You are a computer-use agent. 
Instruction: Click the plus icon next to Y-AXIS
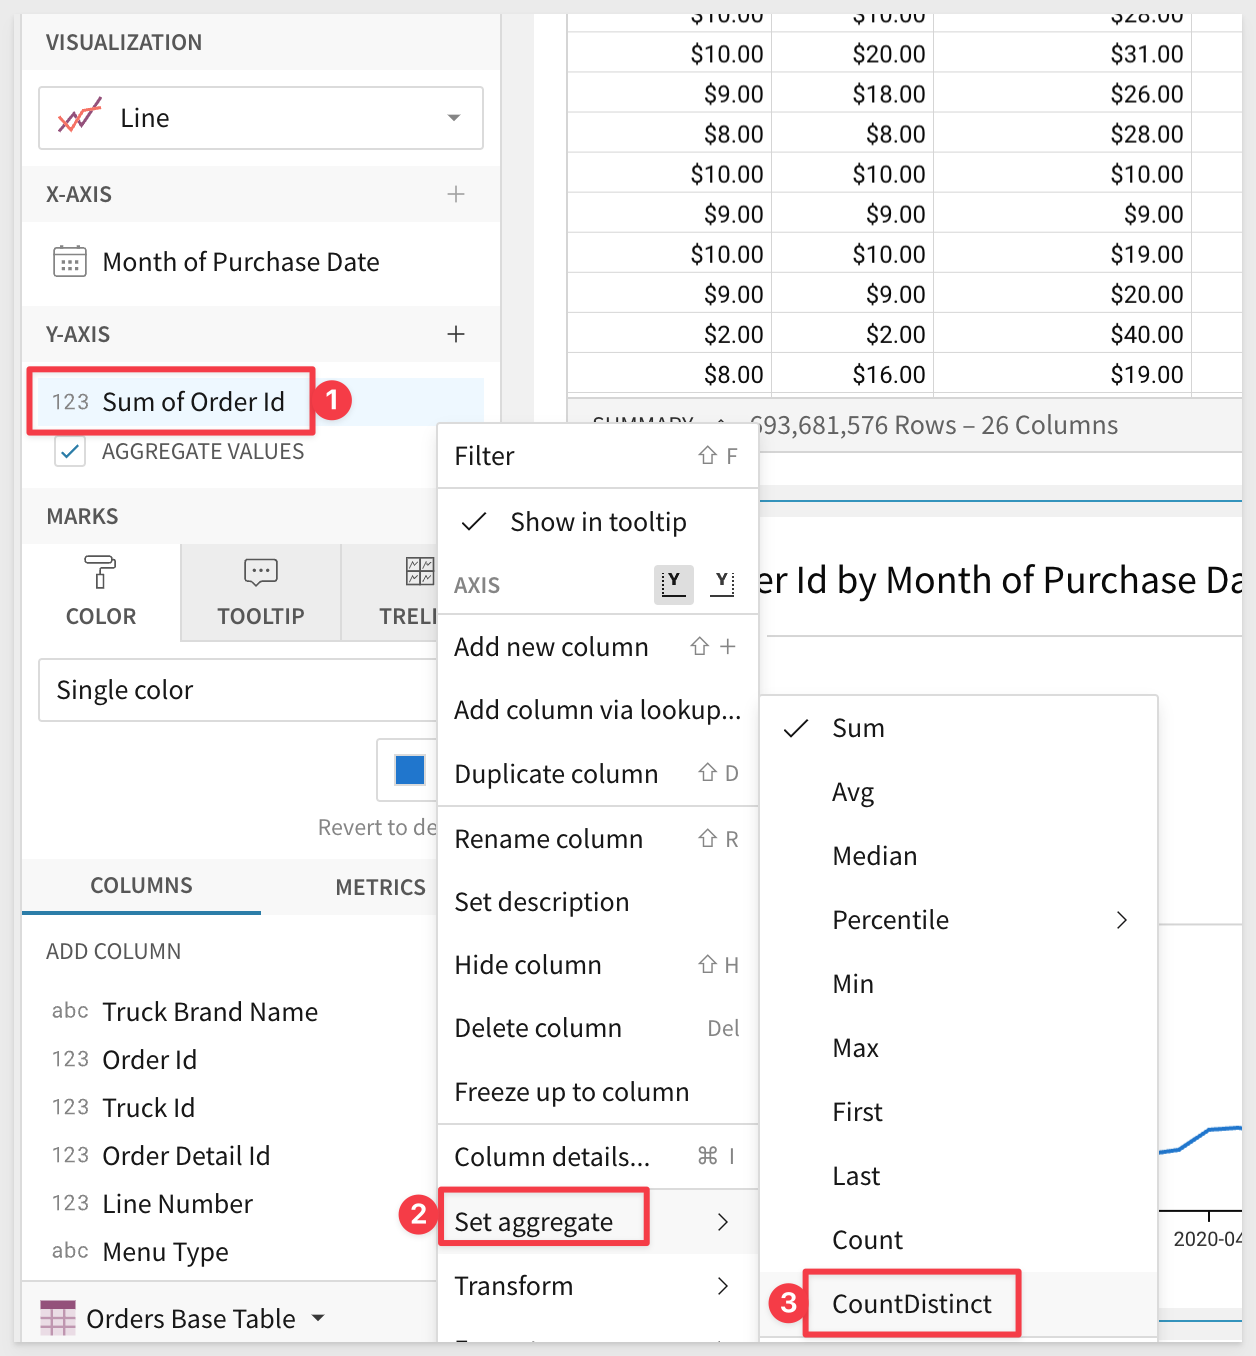pos(456,334)
